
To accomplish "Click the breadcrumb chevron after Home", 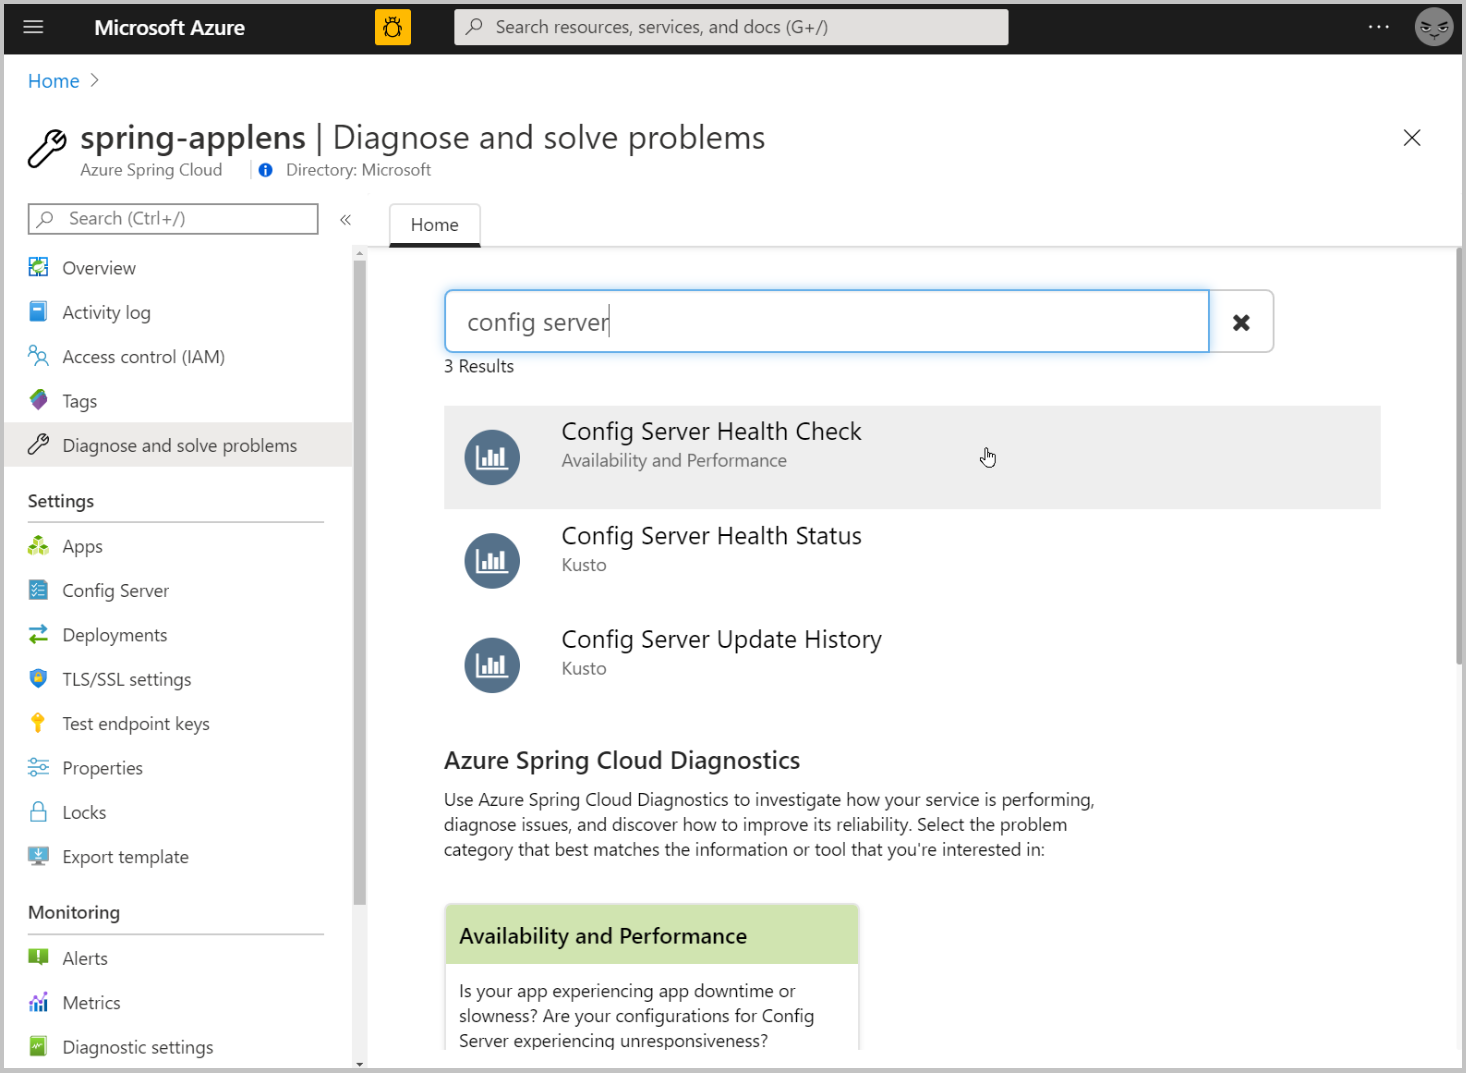I will [95, 80].
